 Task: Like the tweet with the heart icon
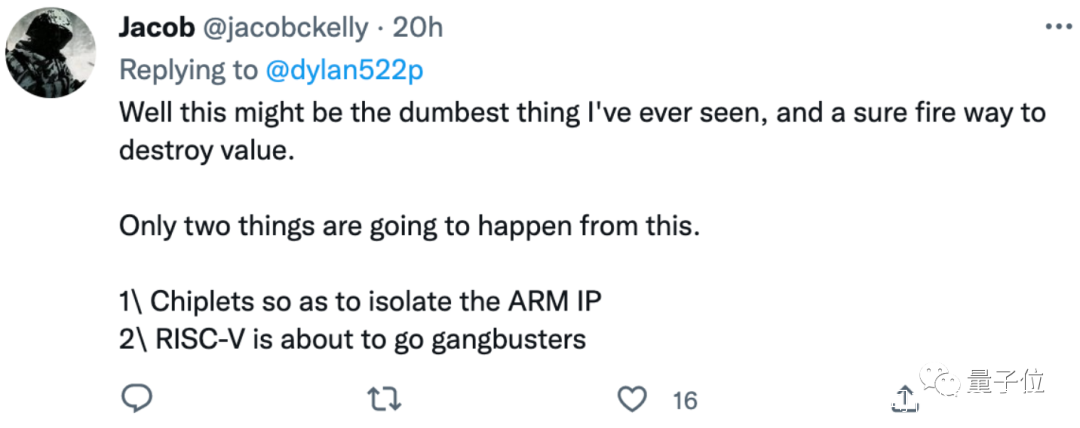pos(631,399)
